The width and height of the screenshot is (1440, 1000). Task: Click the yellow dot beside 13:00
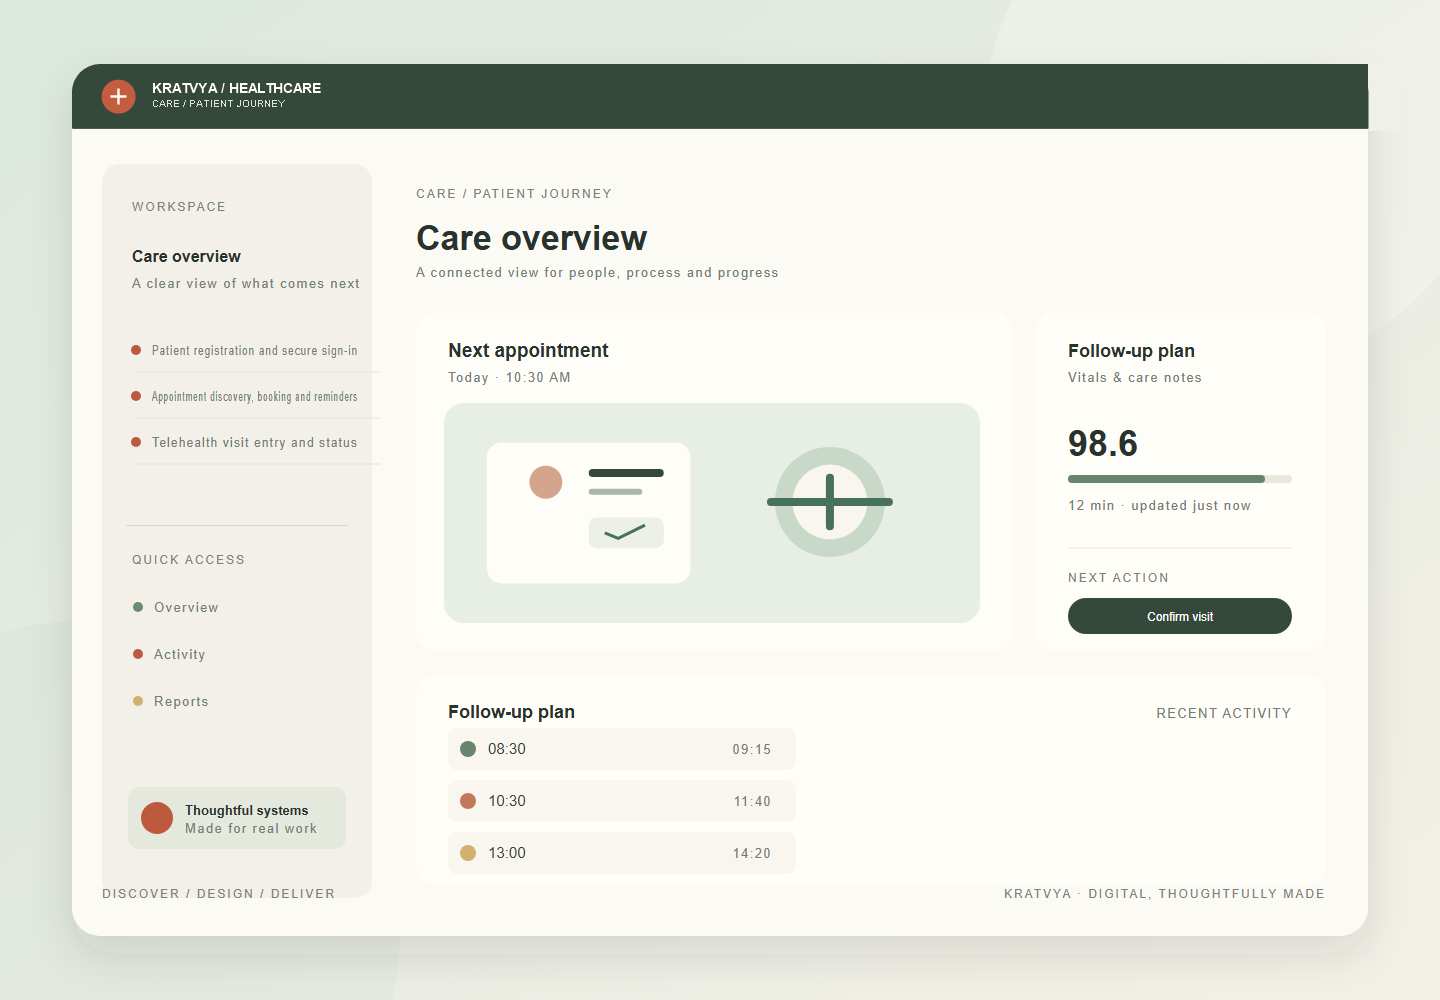(468, 853)
